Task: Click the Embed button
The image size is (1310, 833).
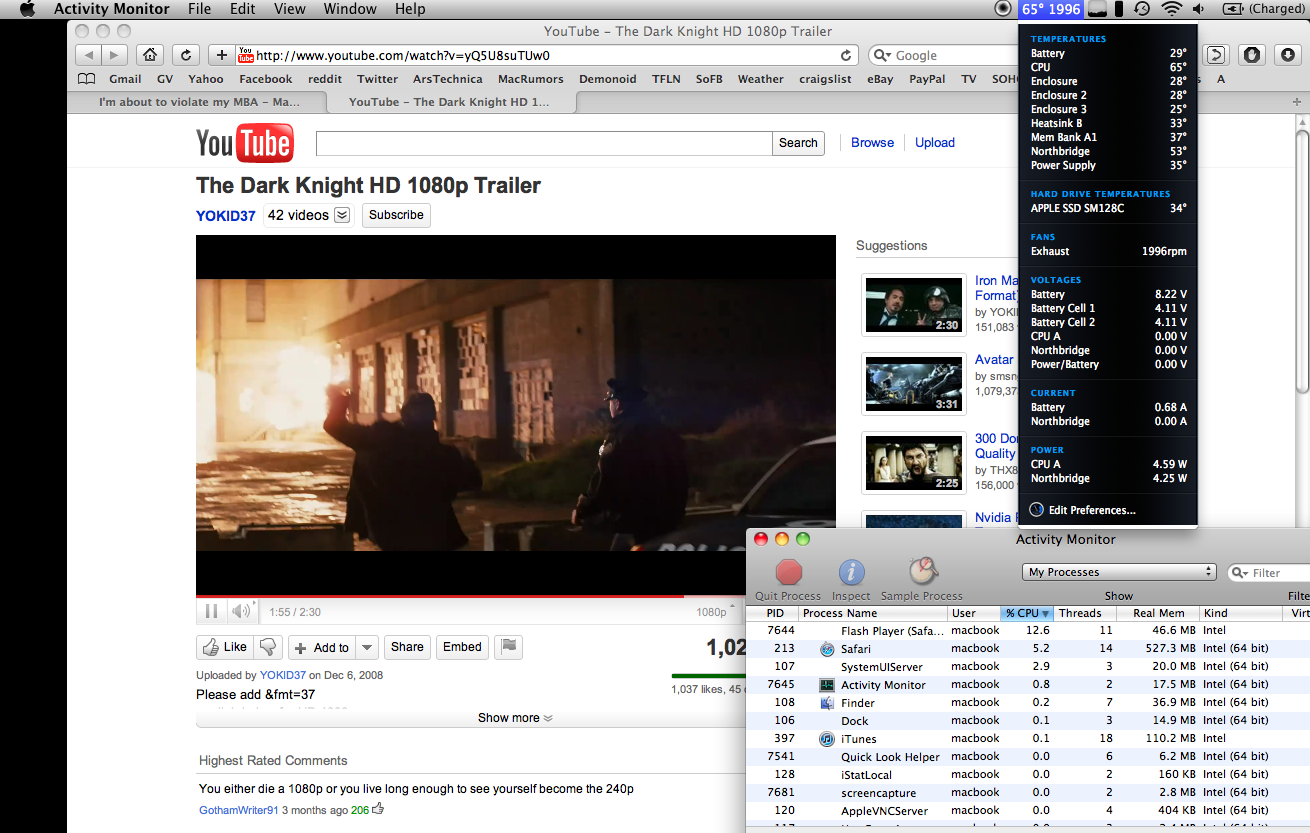Action: point(462,647)
